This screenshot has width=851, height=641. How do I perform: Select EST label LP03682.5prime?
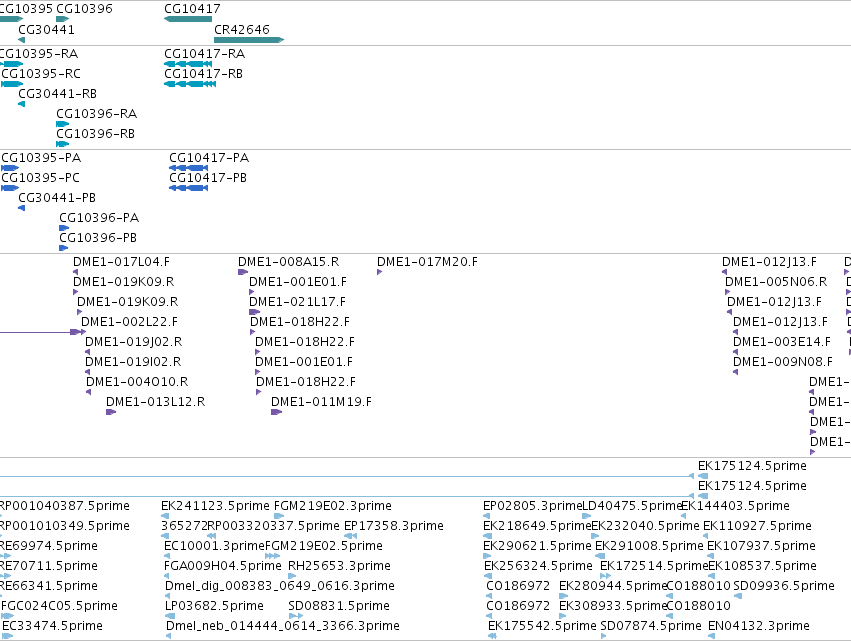click(214, 606)
